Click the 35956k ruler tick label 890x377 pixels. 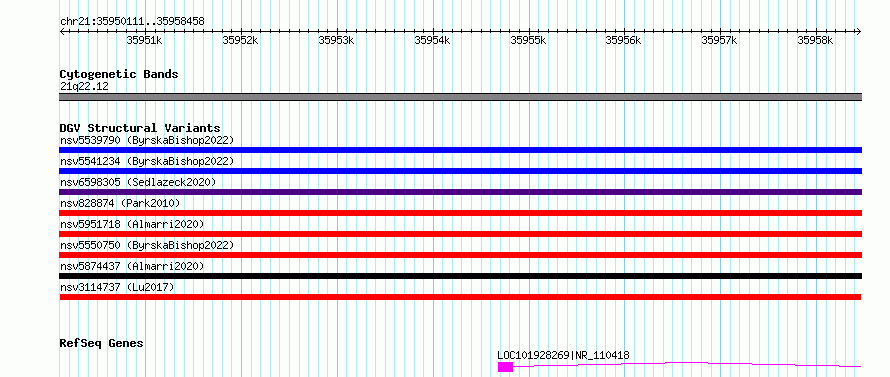(x=624, y=40)
